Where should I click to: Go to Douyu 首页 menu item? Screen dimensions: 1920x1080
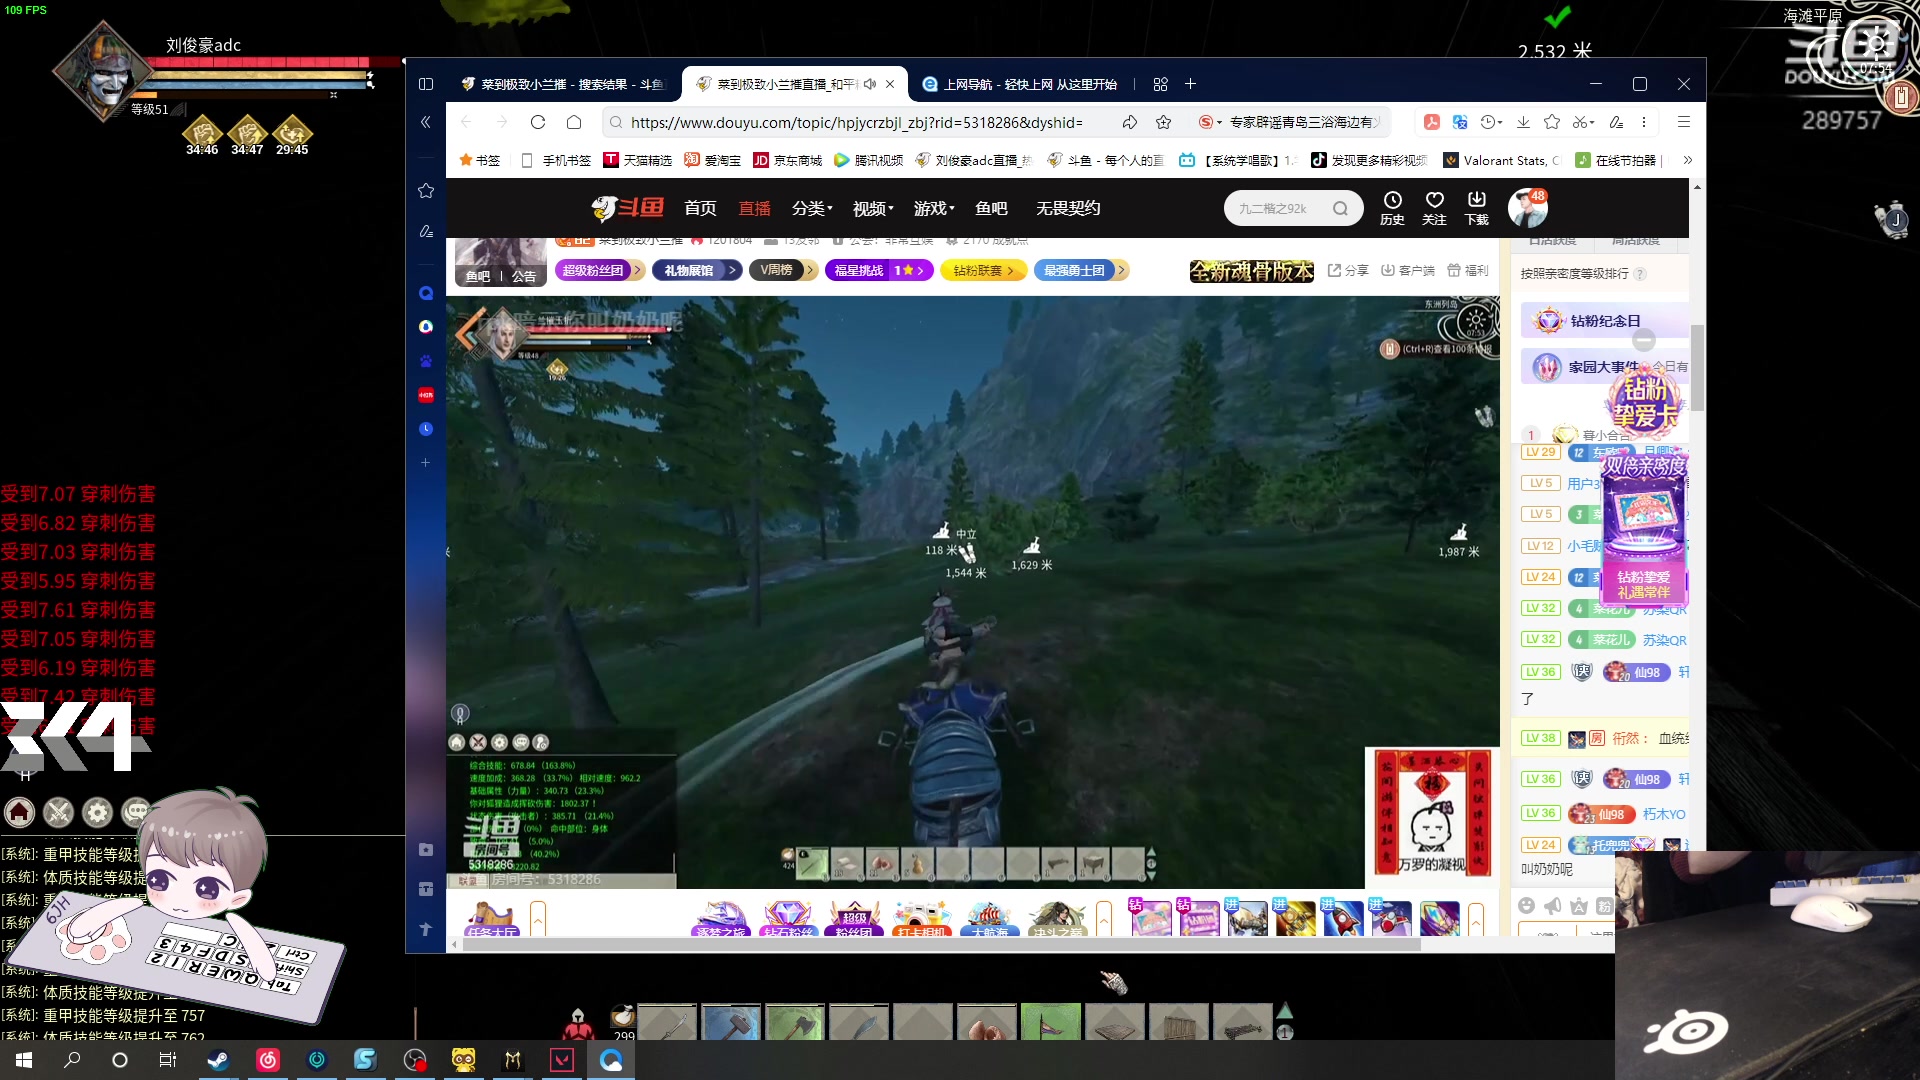pos(700,208)
